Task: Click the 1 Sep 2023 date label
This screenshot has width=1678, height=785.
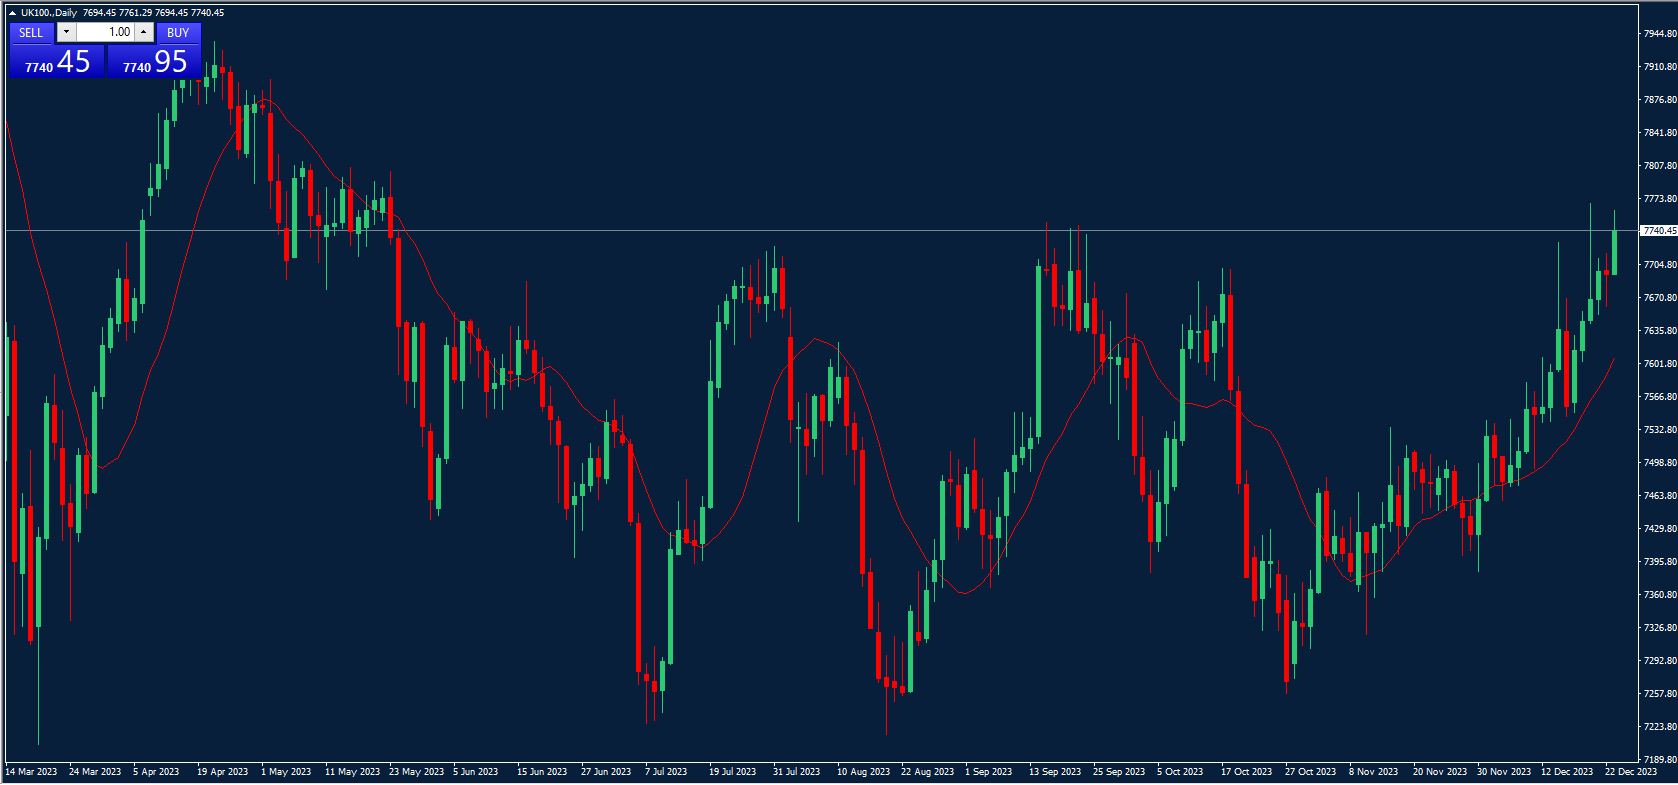Action: tap(988, 772)
